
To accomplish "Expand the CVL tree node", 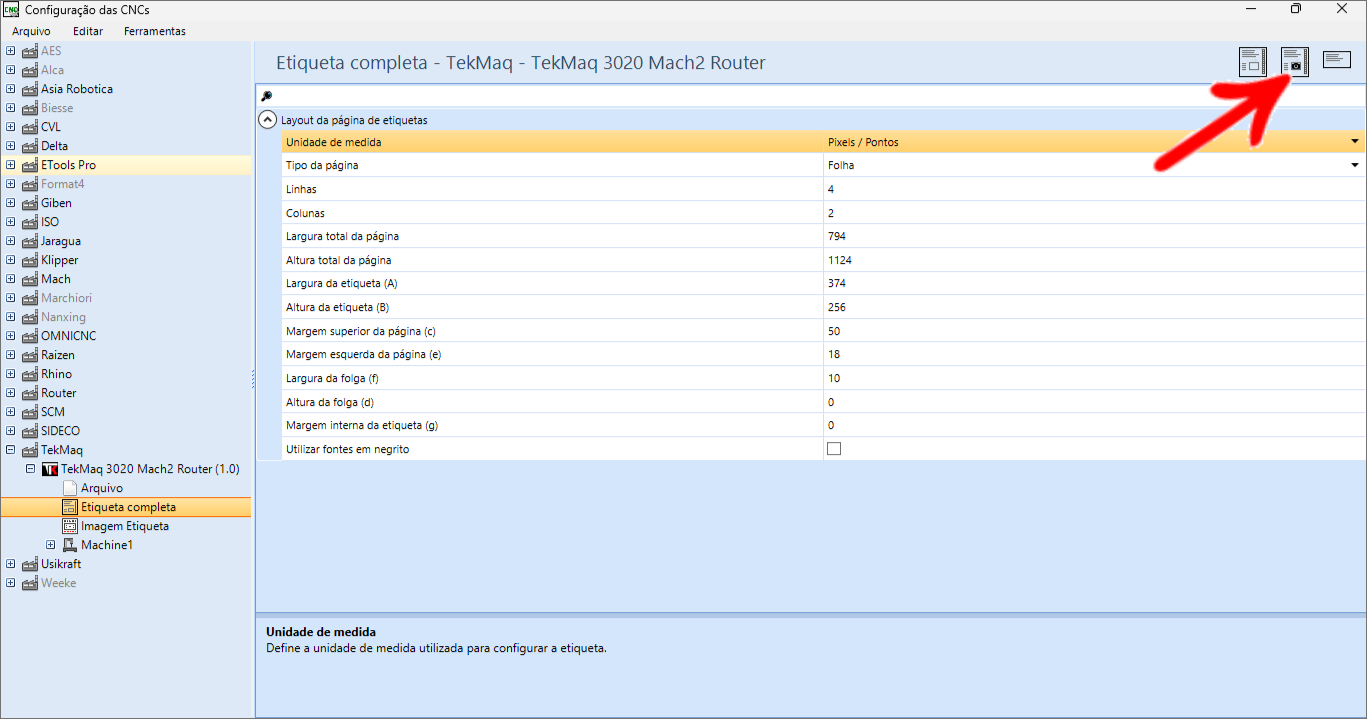I will [10, 127].
